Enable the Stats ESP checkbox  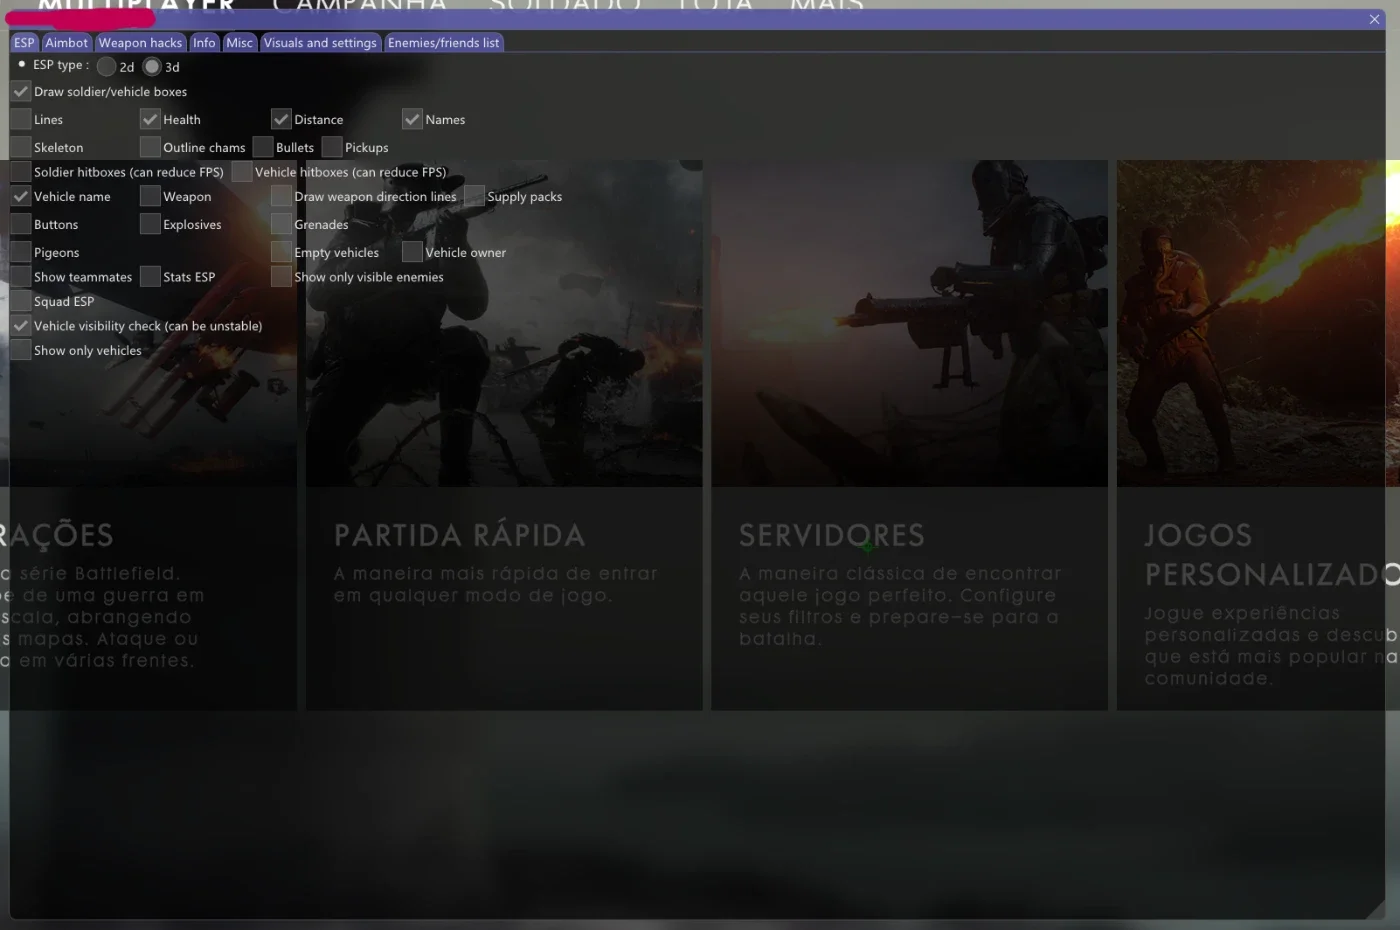(150, 277)
